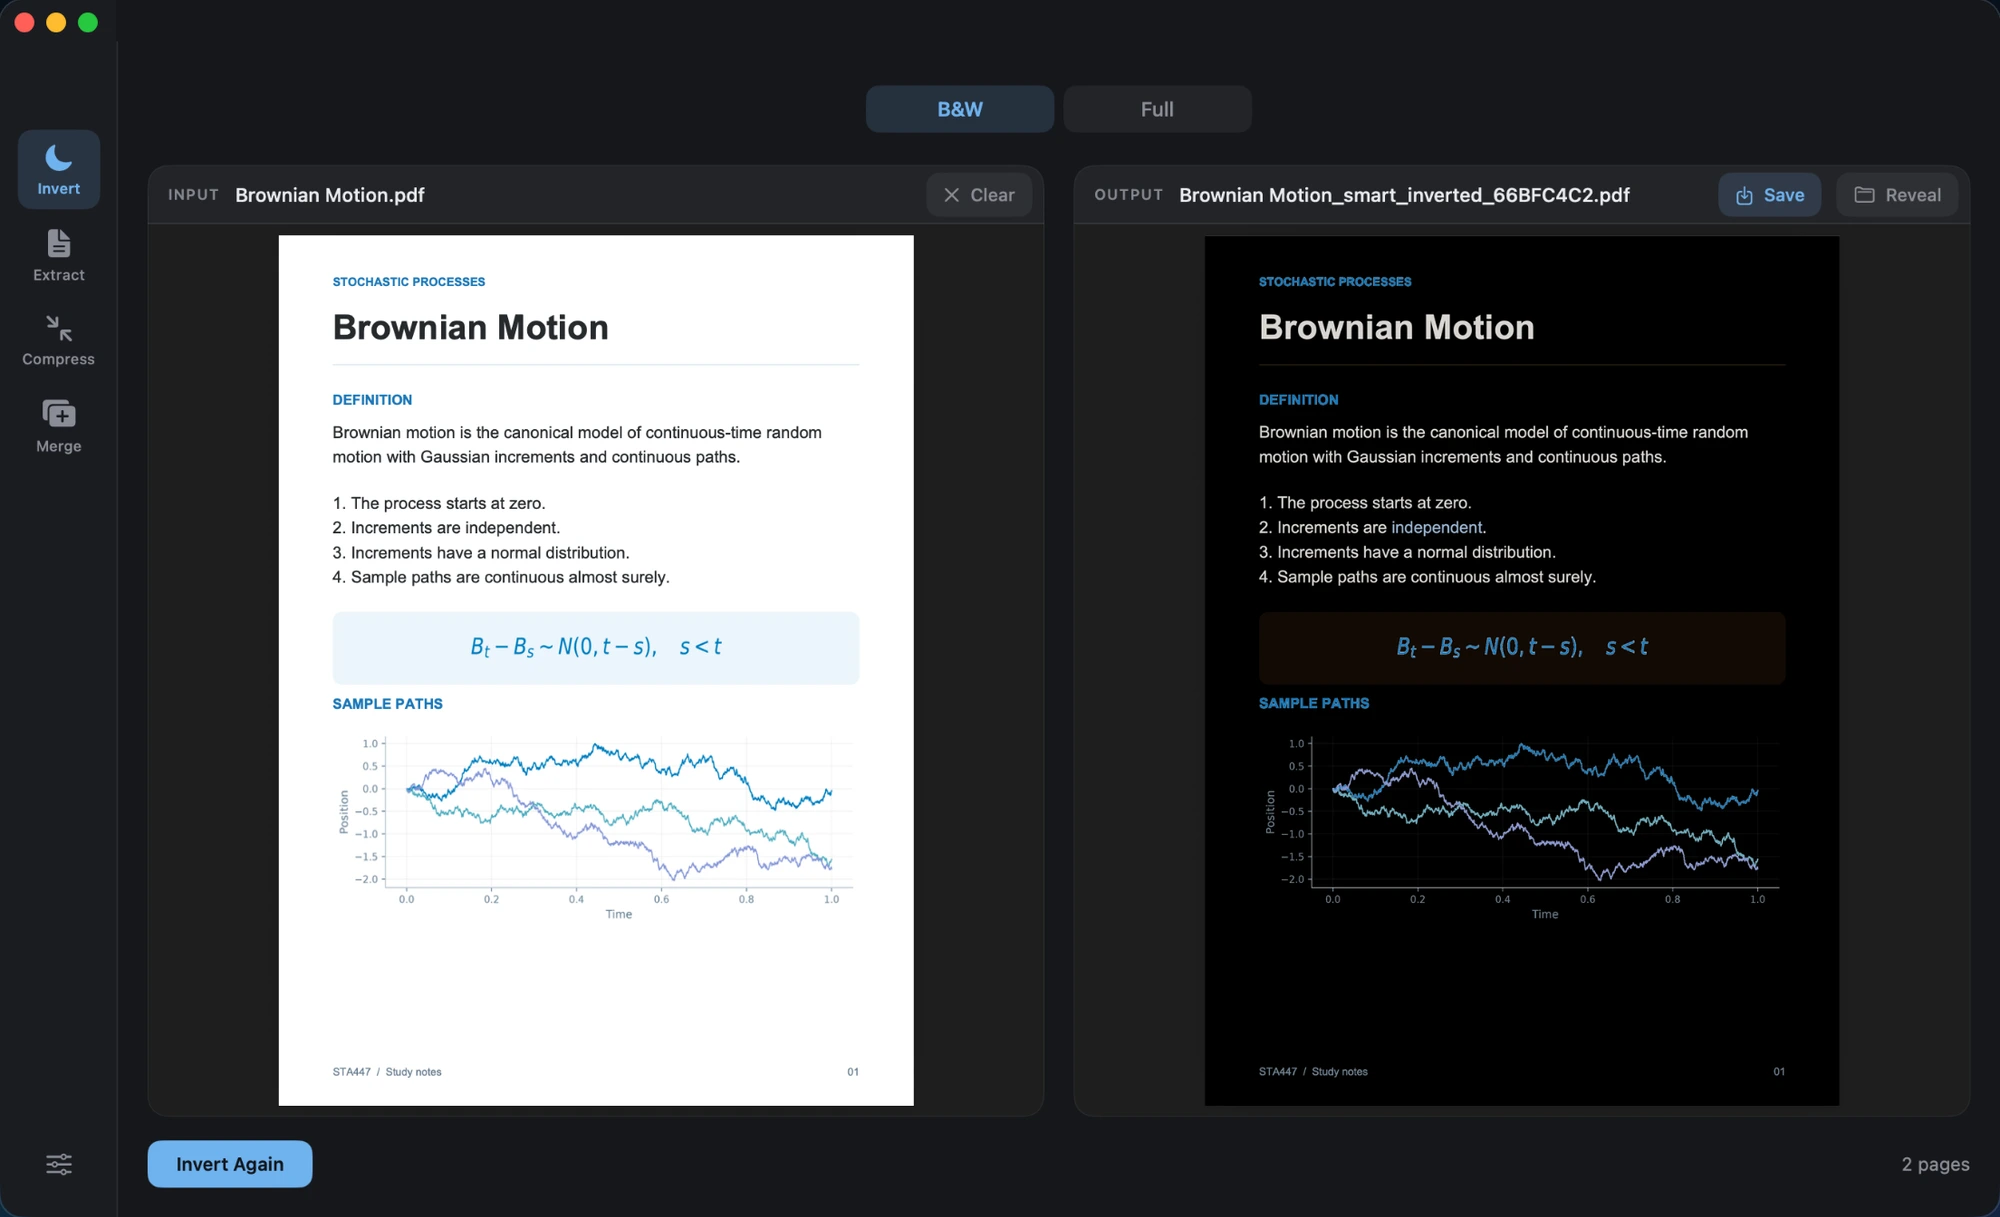Viewport: 2000px width, 1217px height.
Task: Click the OUTPUT panel label
Action: coord(1129,195)
